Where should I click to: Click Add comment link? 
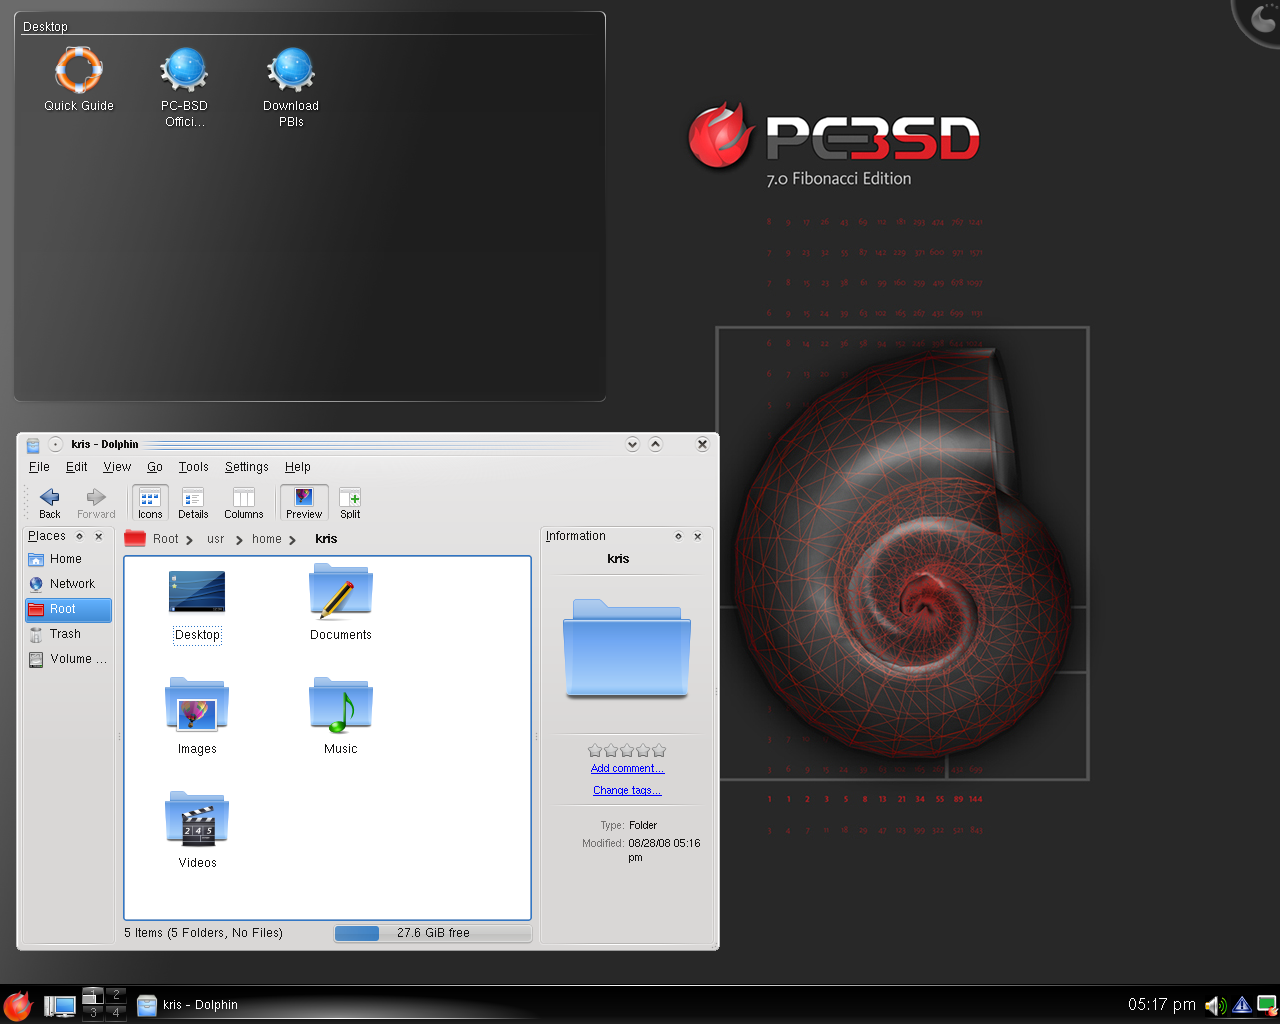627,768
